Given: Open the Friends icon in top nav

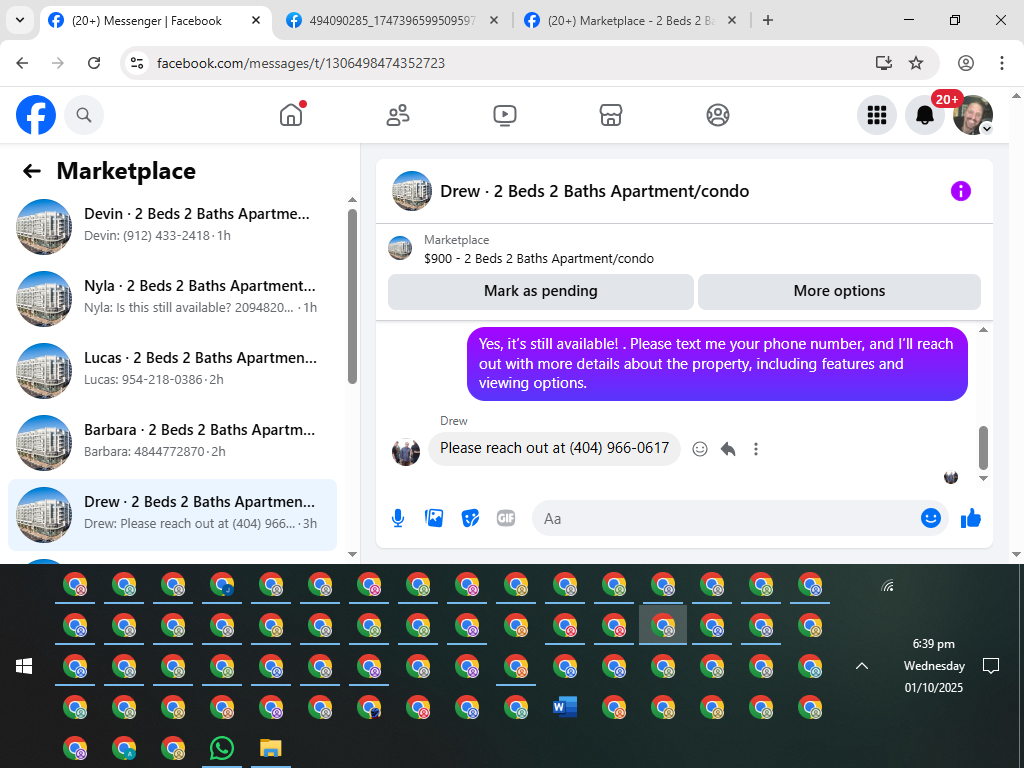Looking at the screenshot, I should click(398, 115).
